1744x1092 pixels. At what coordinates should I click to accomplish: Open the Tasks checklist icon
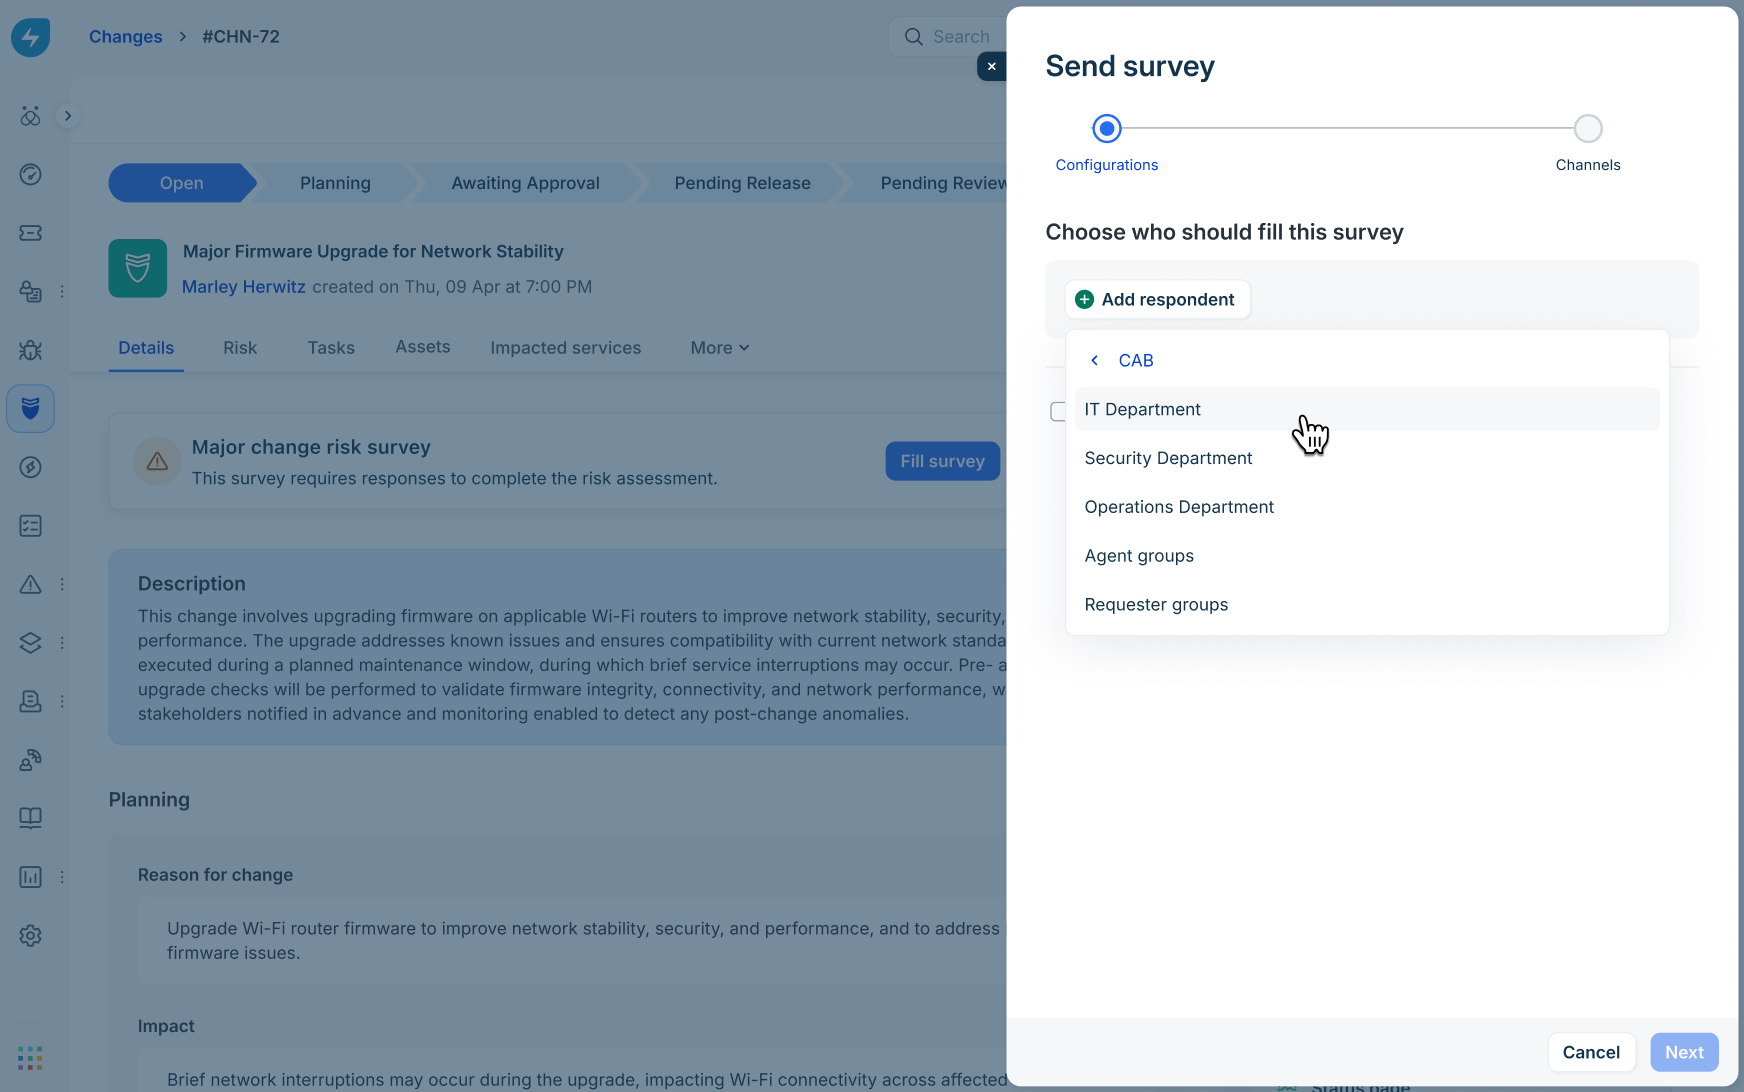pos(31,526)
